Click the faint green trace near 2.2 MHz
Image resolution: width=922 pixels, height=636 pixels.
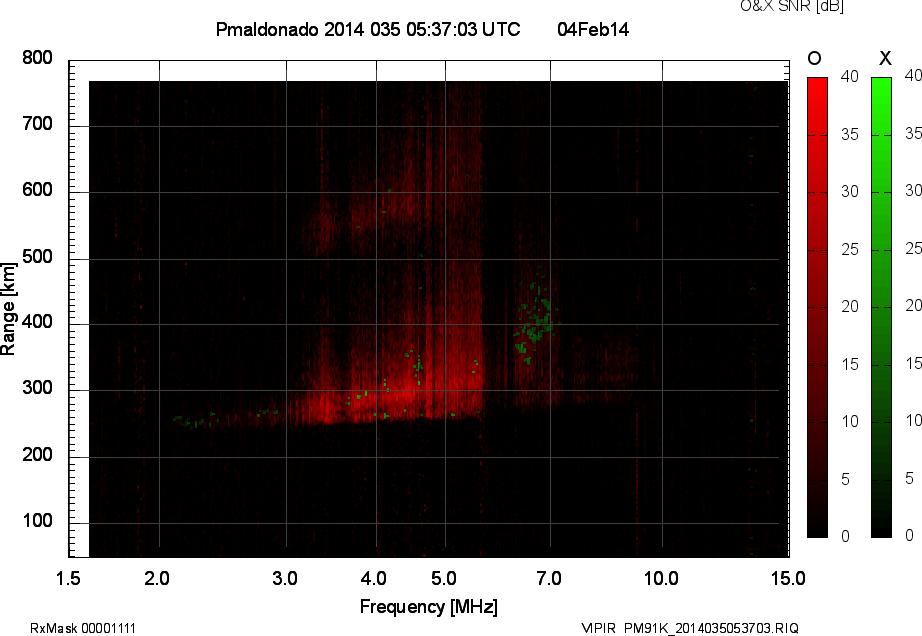196,421
